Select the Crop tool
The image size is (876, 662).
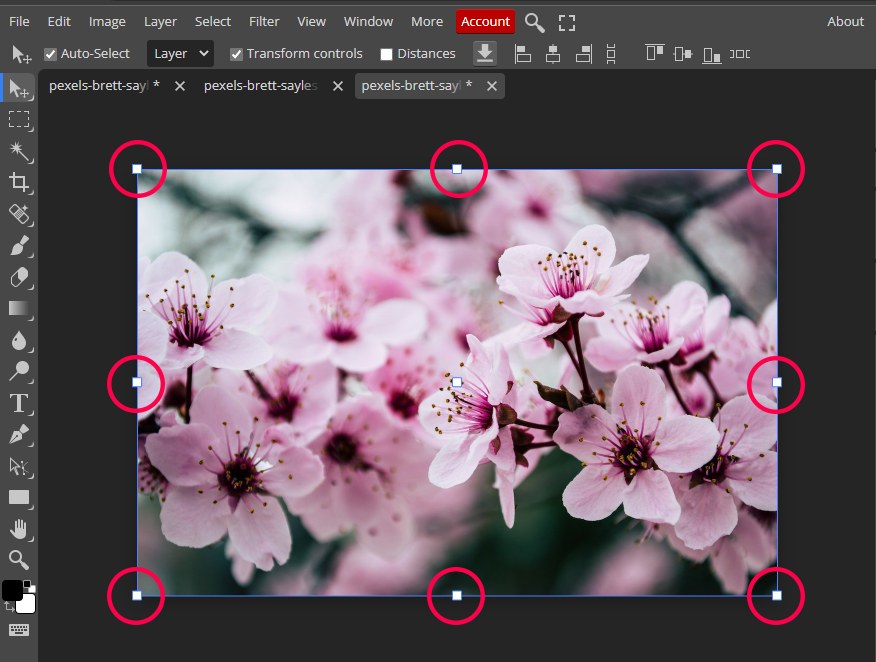coord(20,183)
